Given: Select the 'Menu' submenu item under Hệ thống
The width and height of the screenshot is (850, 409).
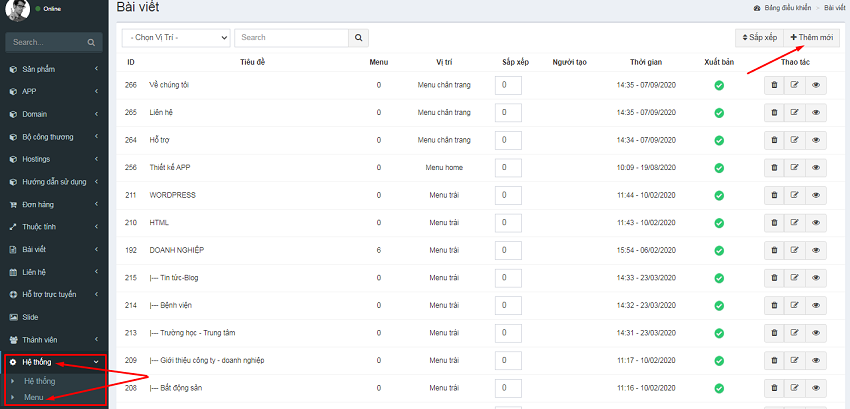Looking at the screenshot, I should 34,397.
